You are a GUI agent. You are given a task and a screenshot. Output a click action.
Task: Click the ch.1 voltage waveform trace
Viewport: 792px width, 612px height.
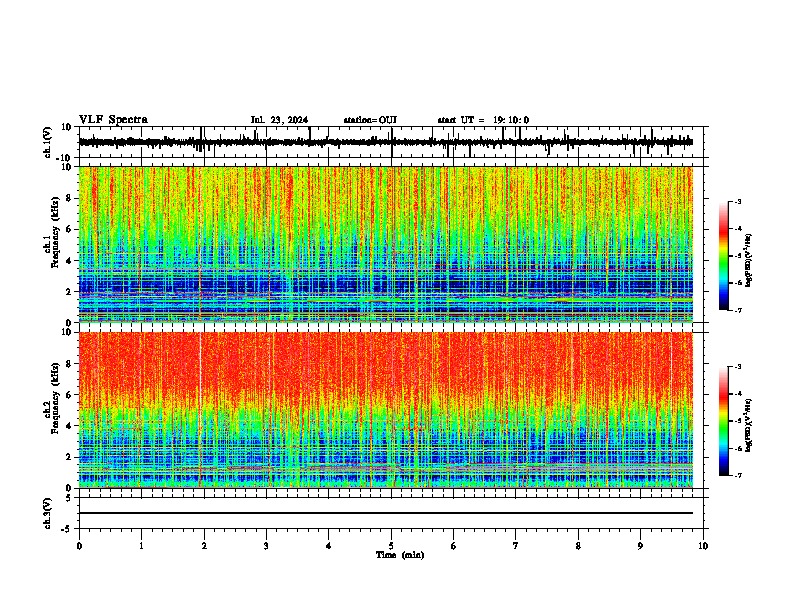click(386, 142)
